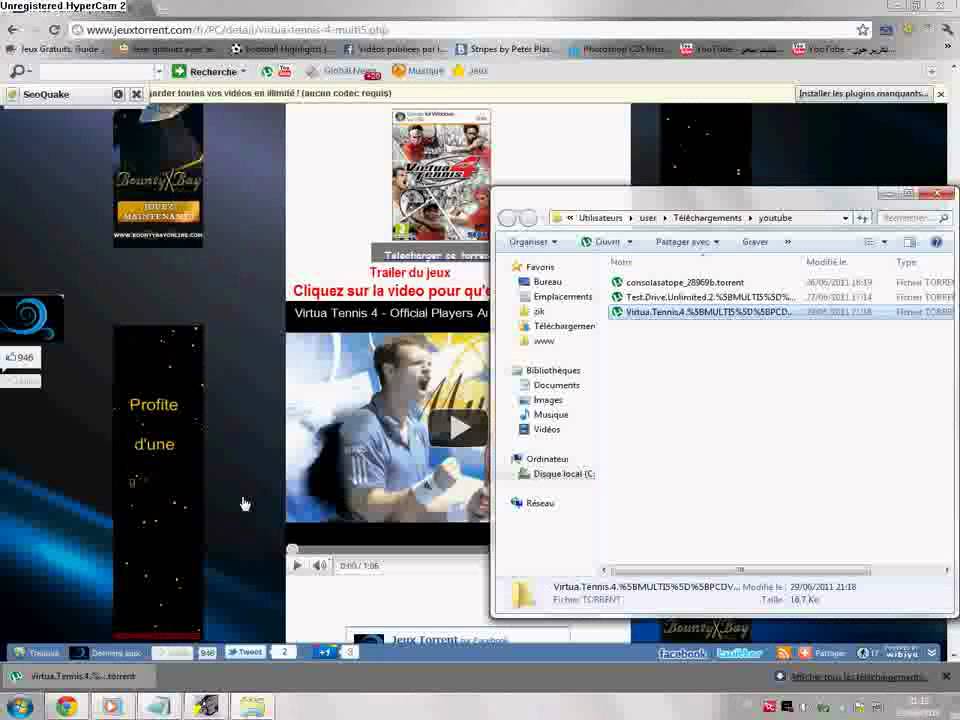Click the Windows Start orb
Image resolution: width=960 pixels, height=720 pixels.
[20, 706]
